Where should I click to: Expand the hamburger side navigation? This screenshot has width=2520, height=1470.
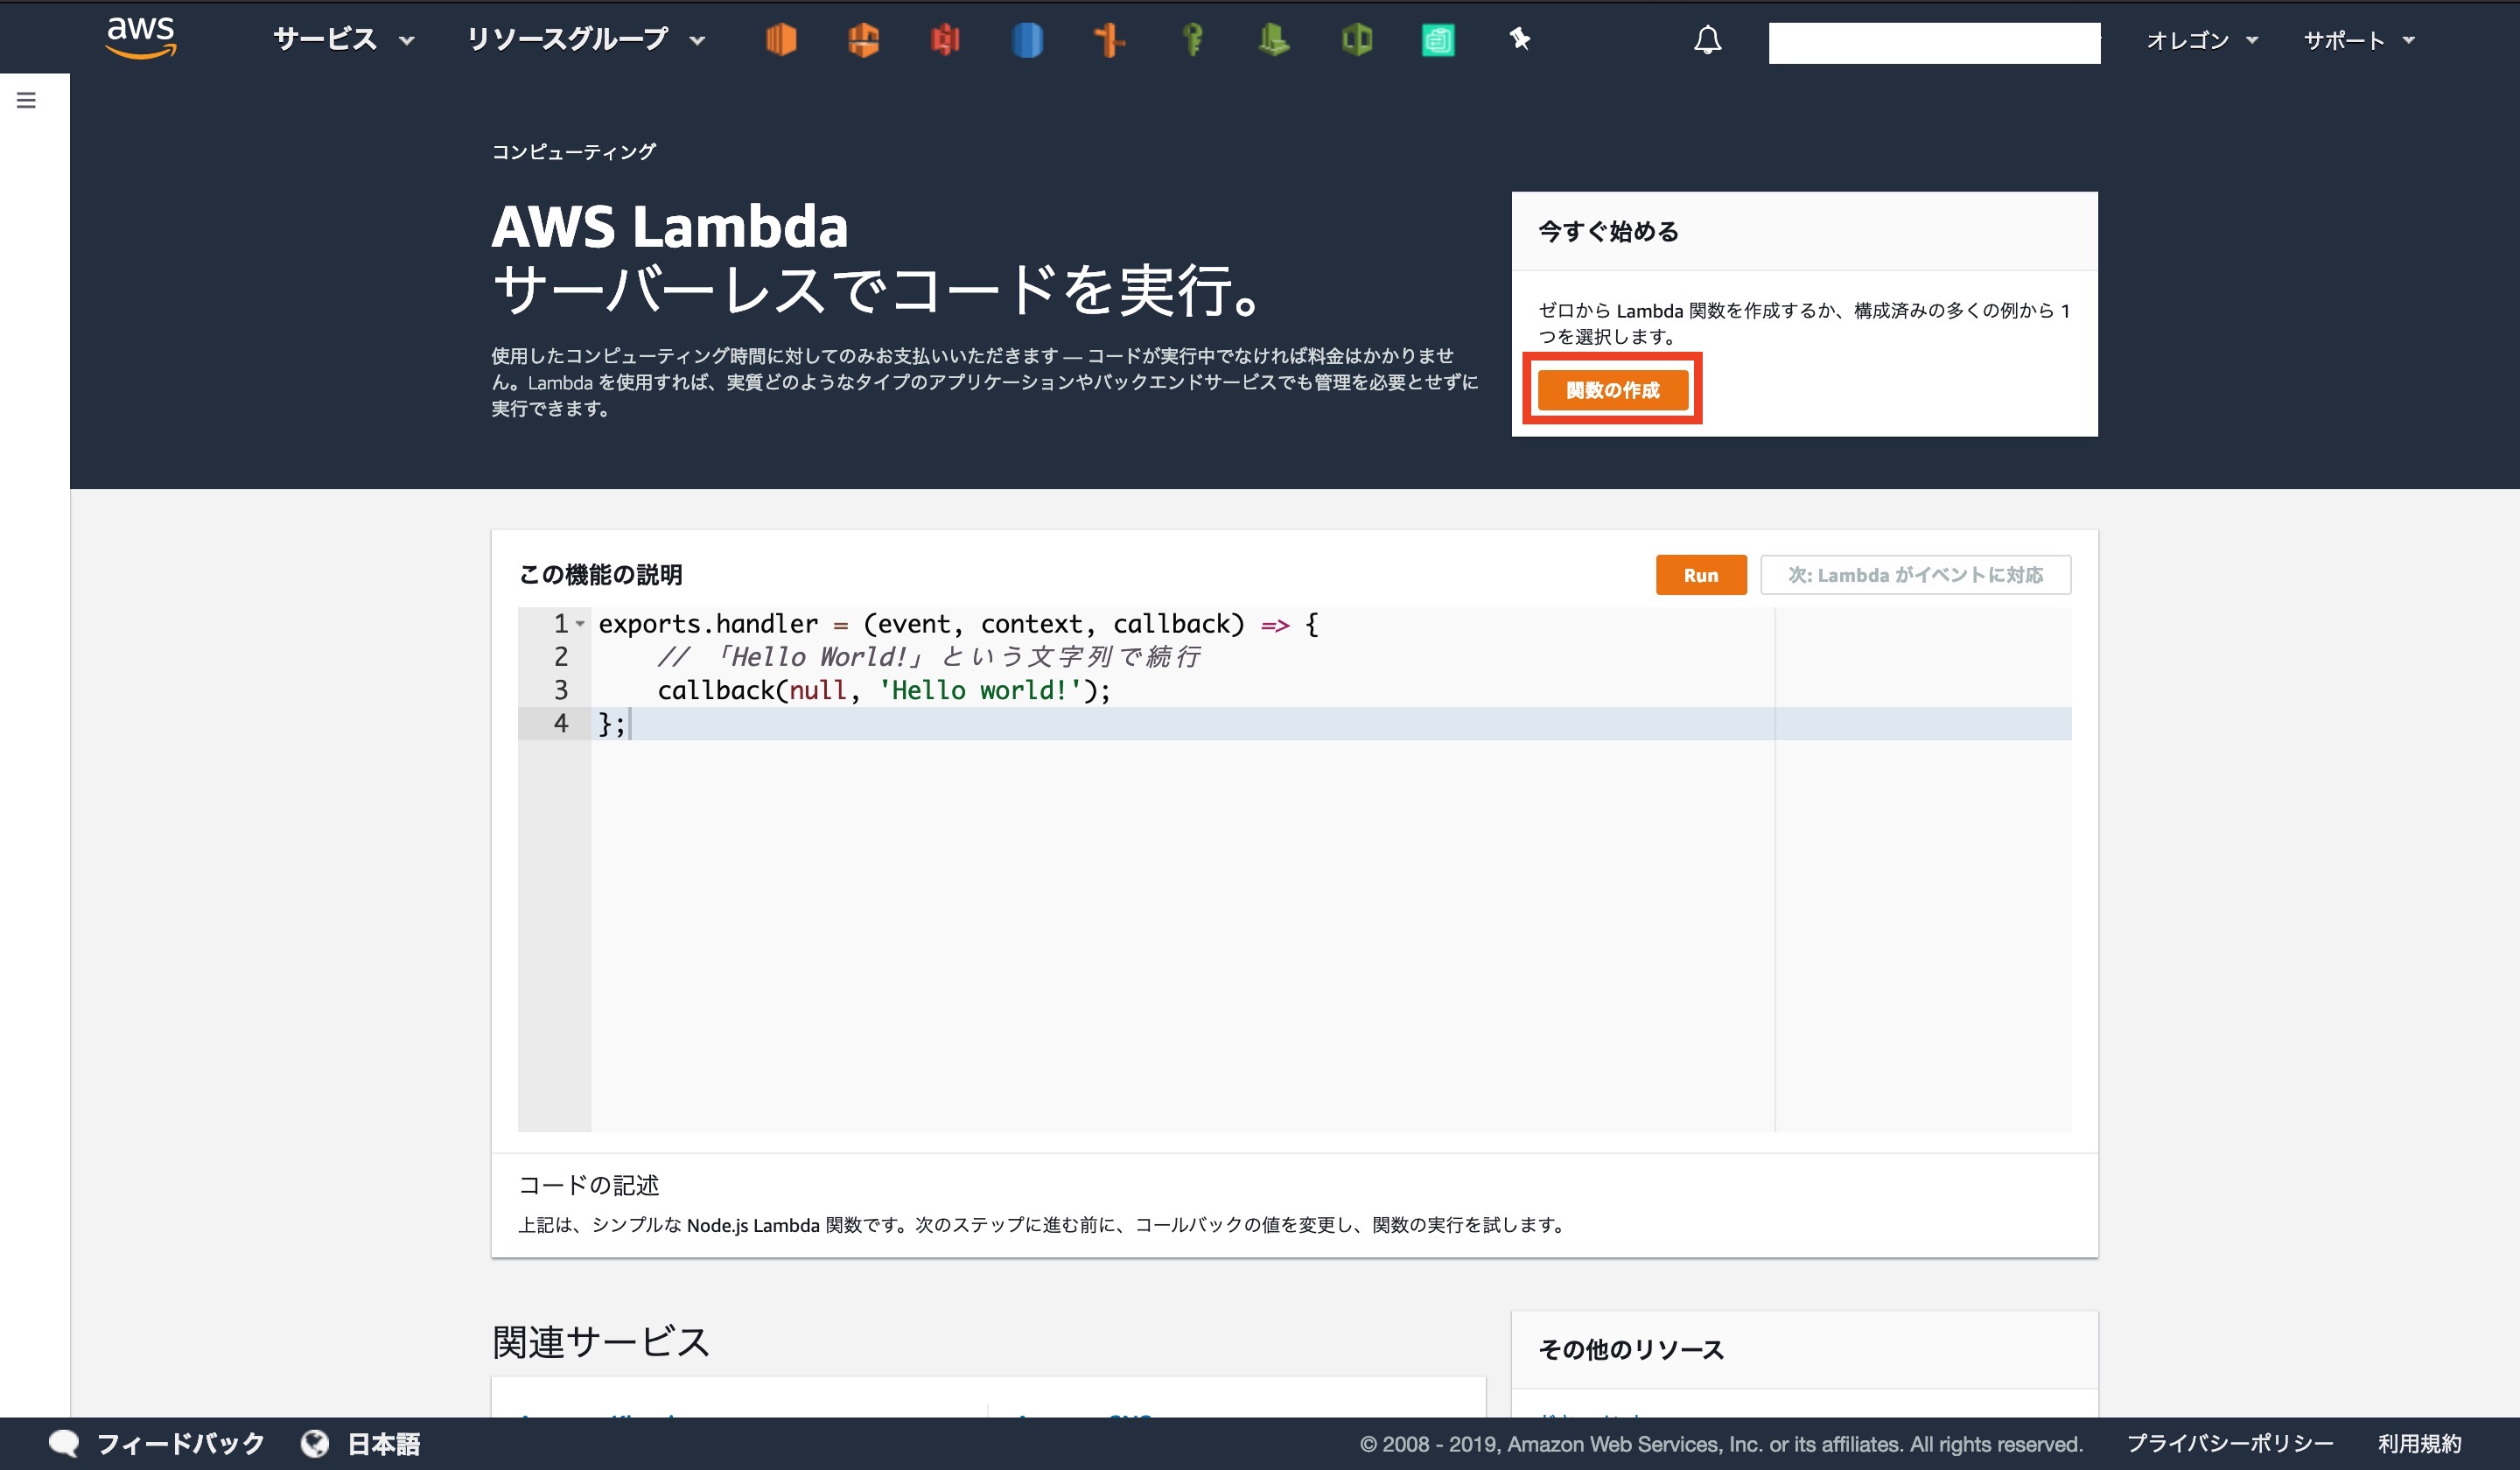(x=27, y=100)
